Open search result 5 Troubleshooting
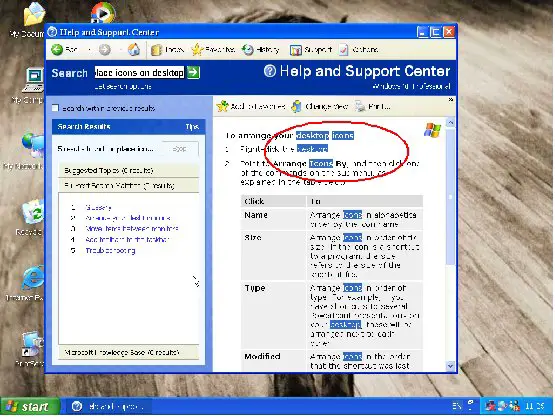The width and height of the screenshot is (555, 417). [x=110, y=251]
